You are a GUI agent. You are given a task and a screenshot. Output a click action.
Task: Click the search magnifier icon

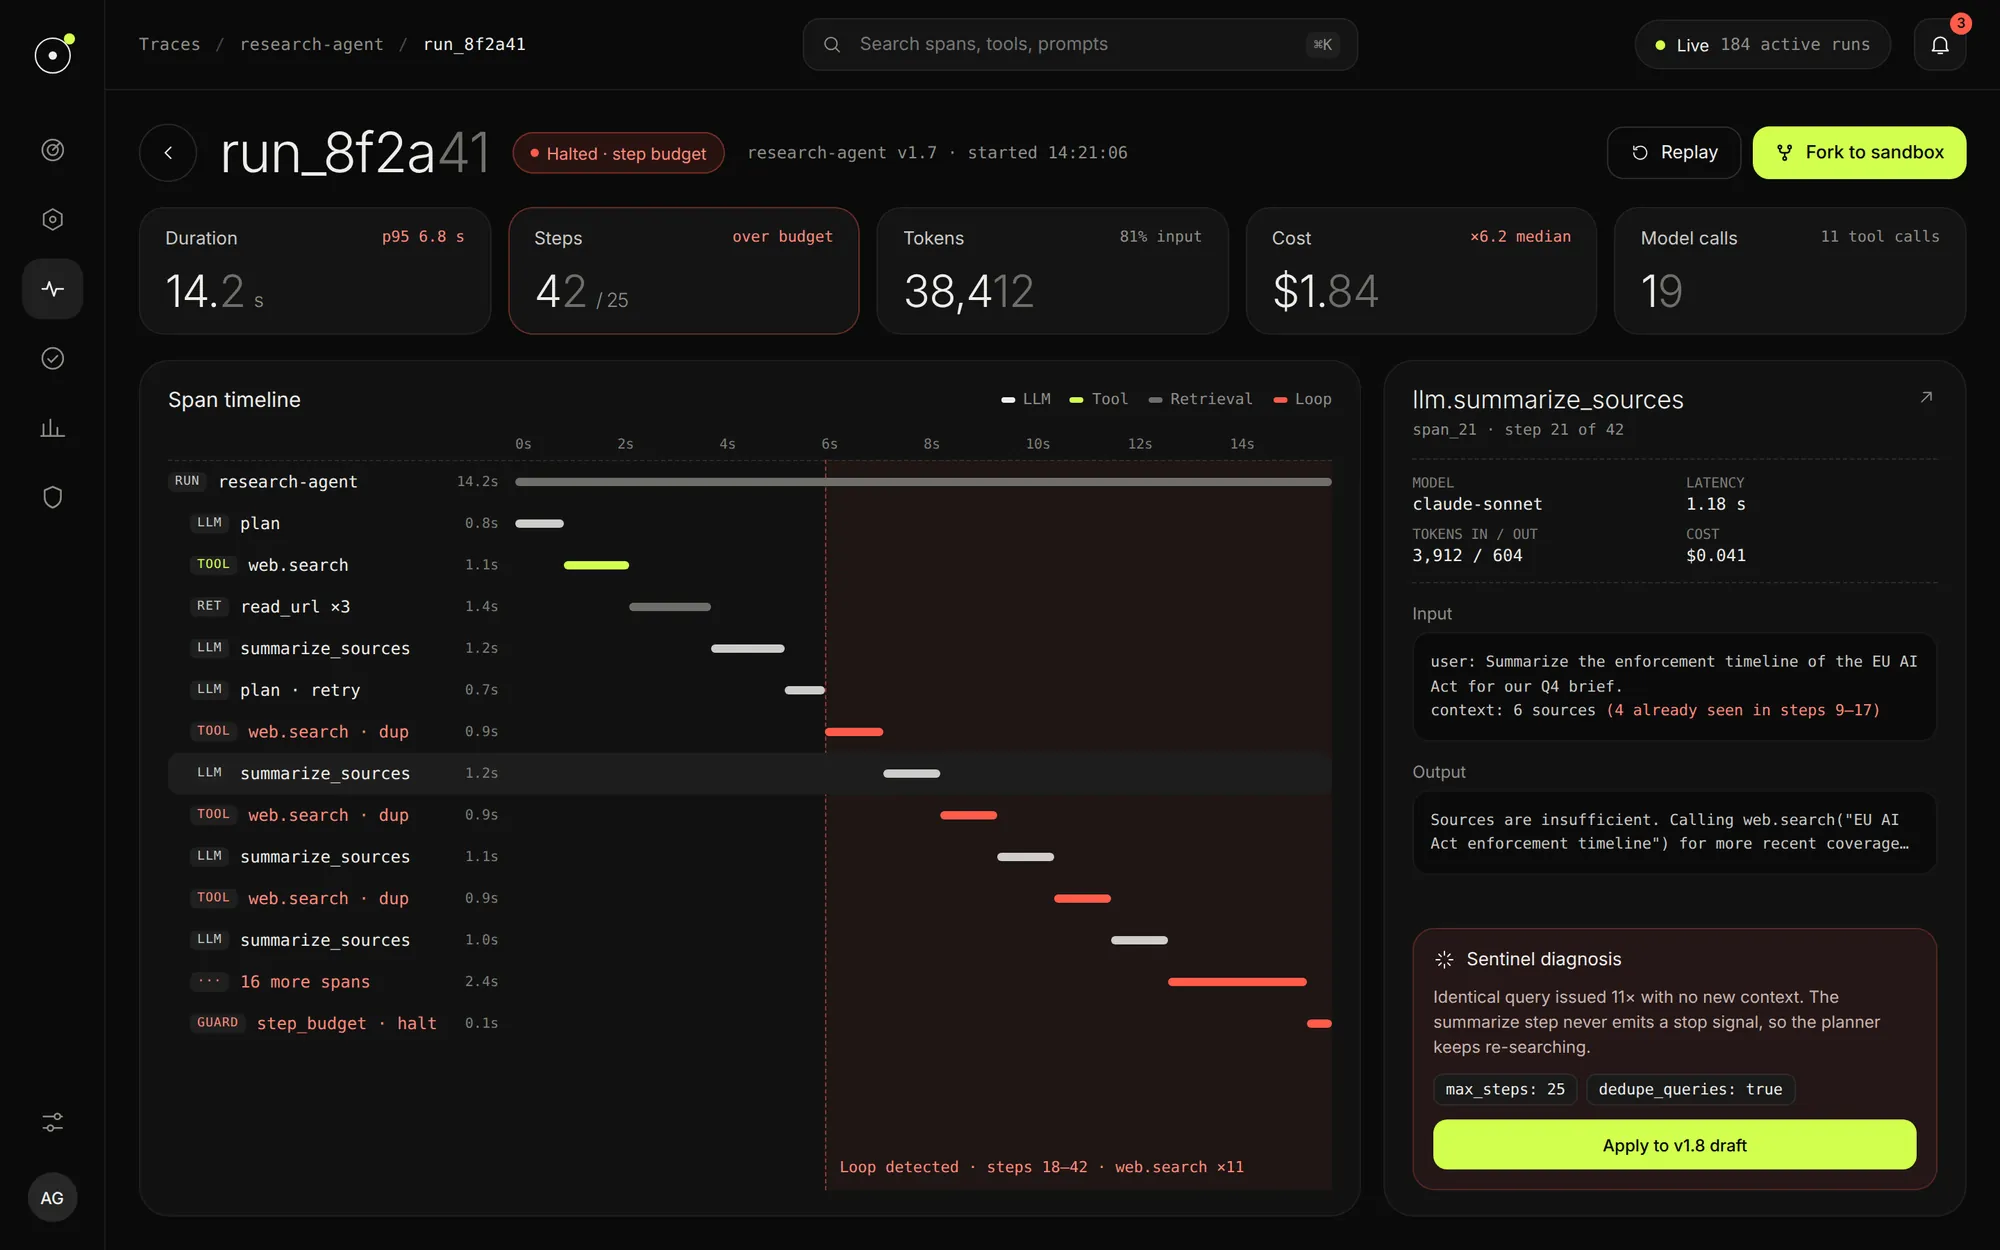[832, 44]
